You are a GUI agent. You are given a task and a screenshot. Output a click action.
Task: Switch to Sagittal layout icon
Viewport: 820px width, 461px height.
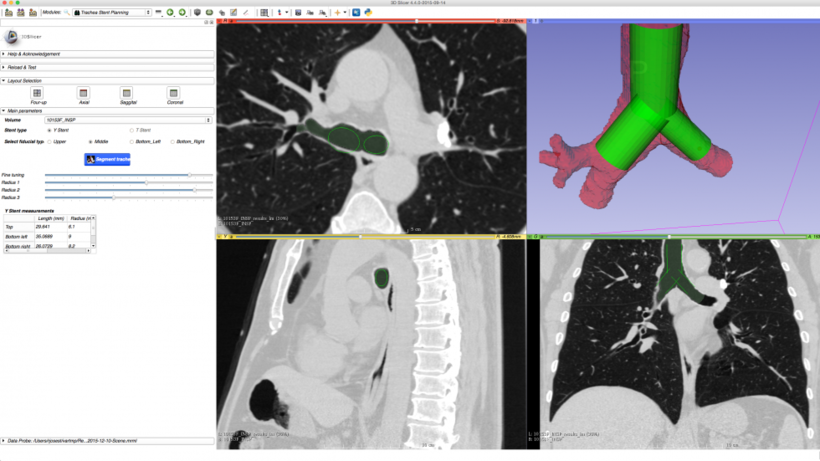[127, 93]
